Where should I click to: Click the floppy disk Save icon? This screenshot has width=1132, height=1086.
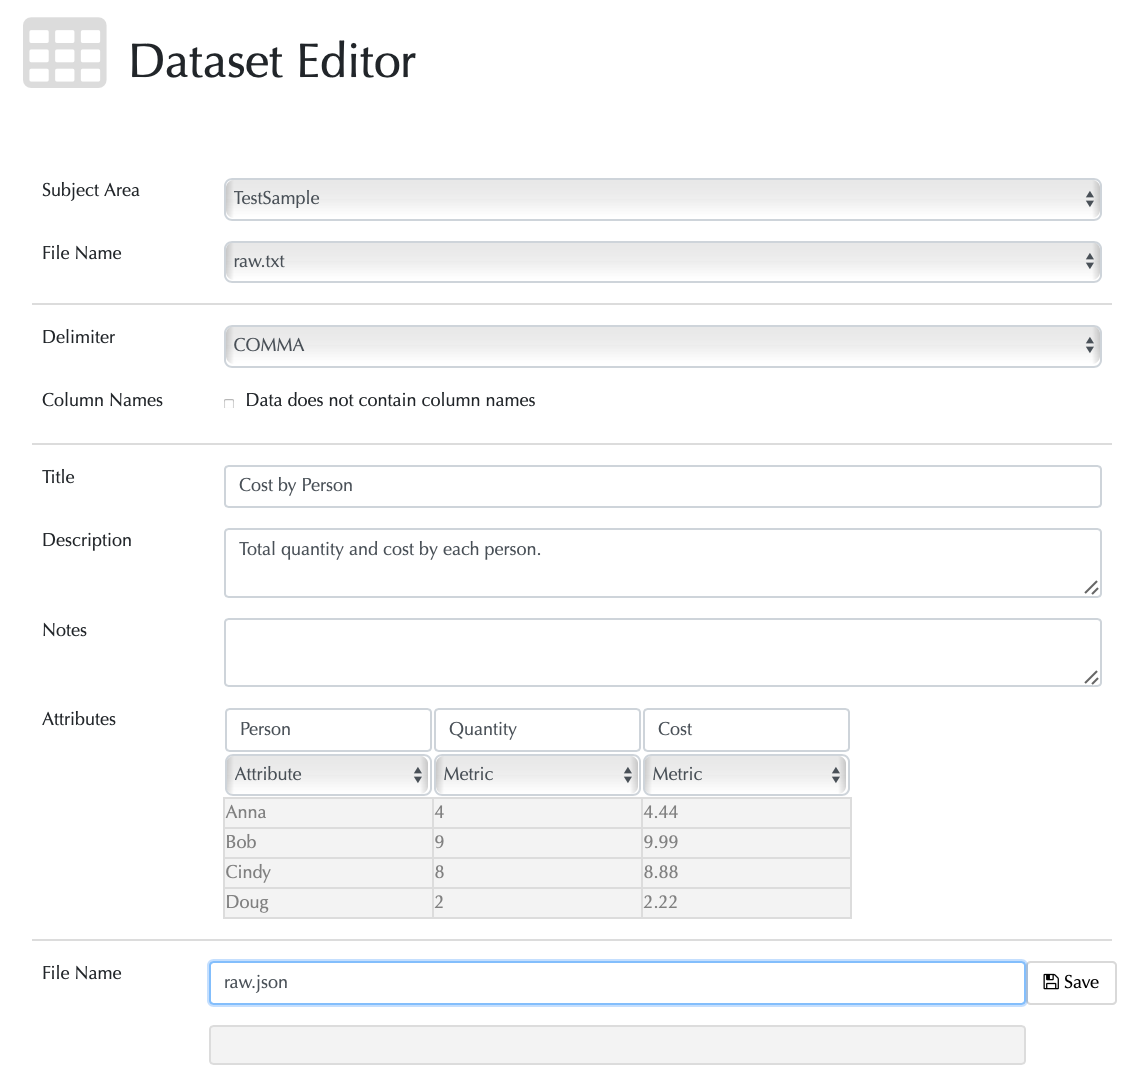tap(1051, 982)
